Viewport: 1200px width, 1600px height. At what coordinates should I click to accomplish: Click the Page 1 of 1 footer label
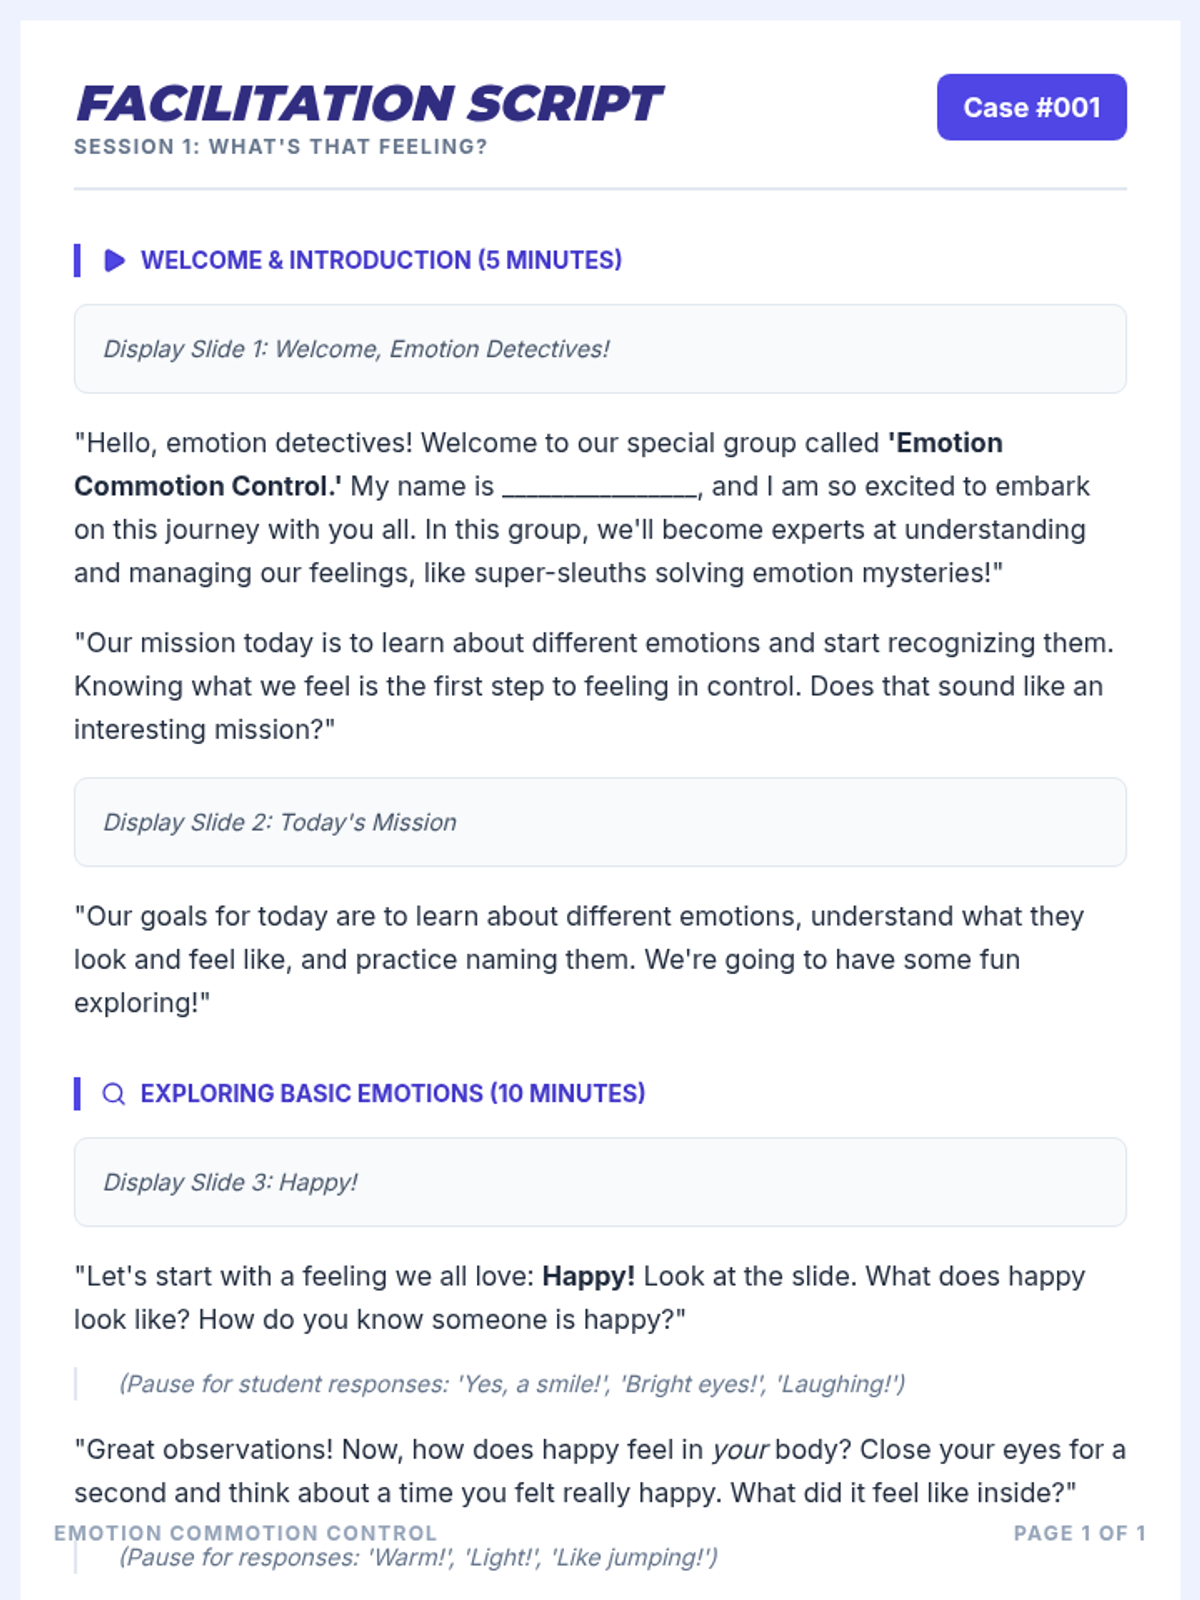(1080, 1533)
